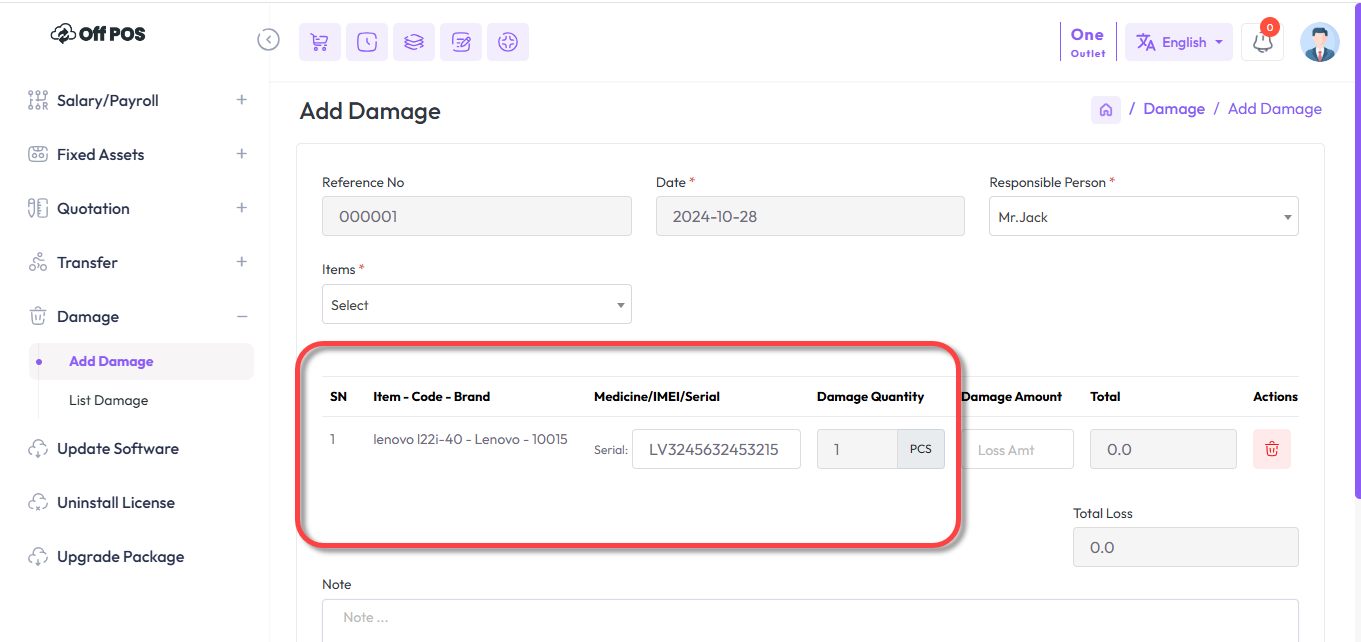Open the notifications bell
The image size is (1361, 642).
1262,43
